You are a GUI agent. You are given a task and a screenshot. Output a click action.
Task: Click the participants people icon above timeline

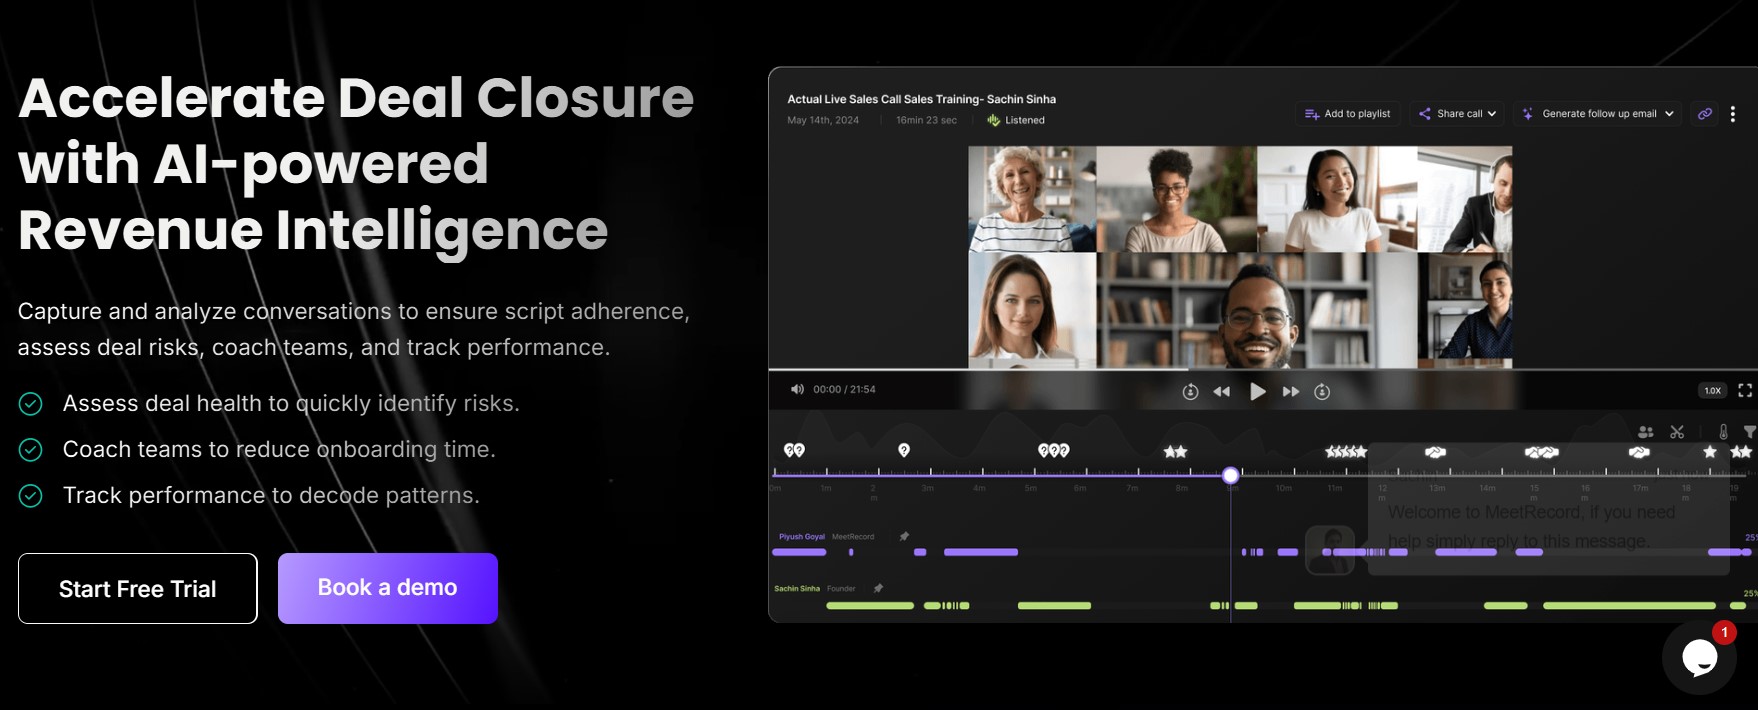(1645, 432)
